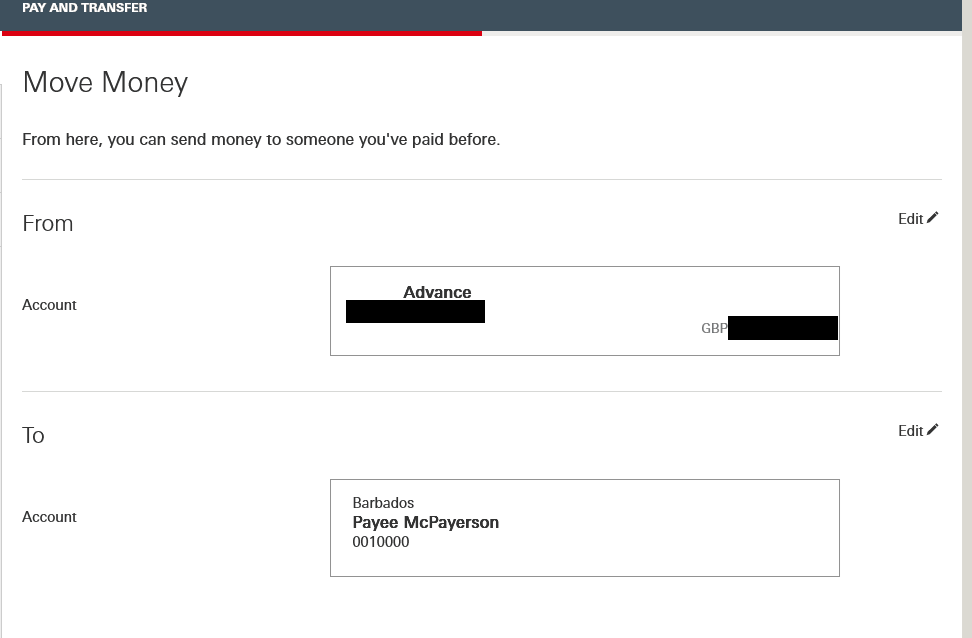The height and width of the screenshot is (638, 972).
Task: Click Payee McPayerson's name
Action: coord(426,523)
